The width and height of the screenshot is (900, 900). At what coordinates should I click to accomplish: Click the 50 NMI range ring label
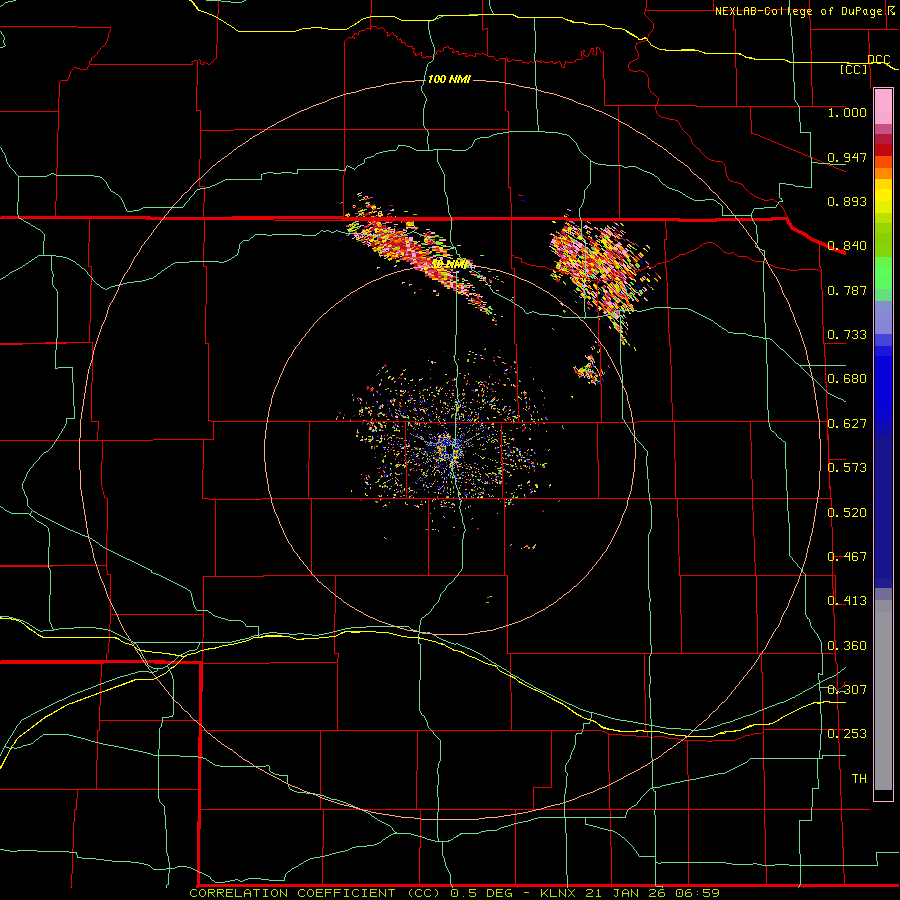pyautogui.click(x=452, y=265)
